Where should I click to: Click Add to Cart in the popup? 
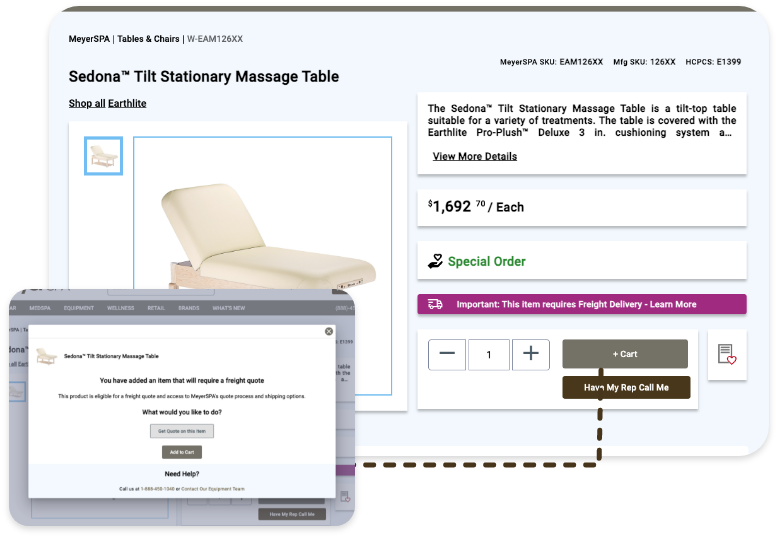[x=182, y=452]
